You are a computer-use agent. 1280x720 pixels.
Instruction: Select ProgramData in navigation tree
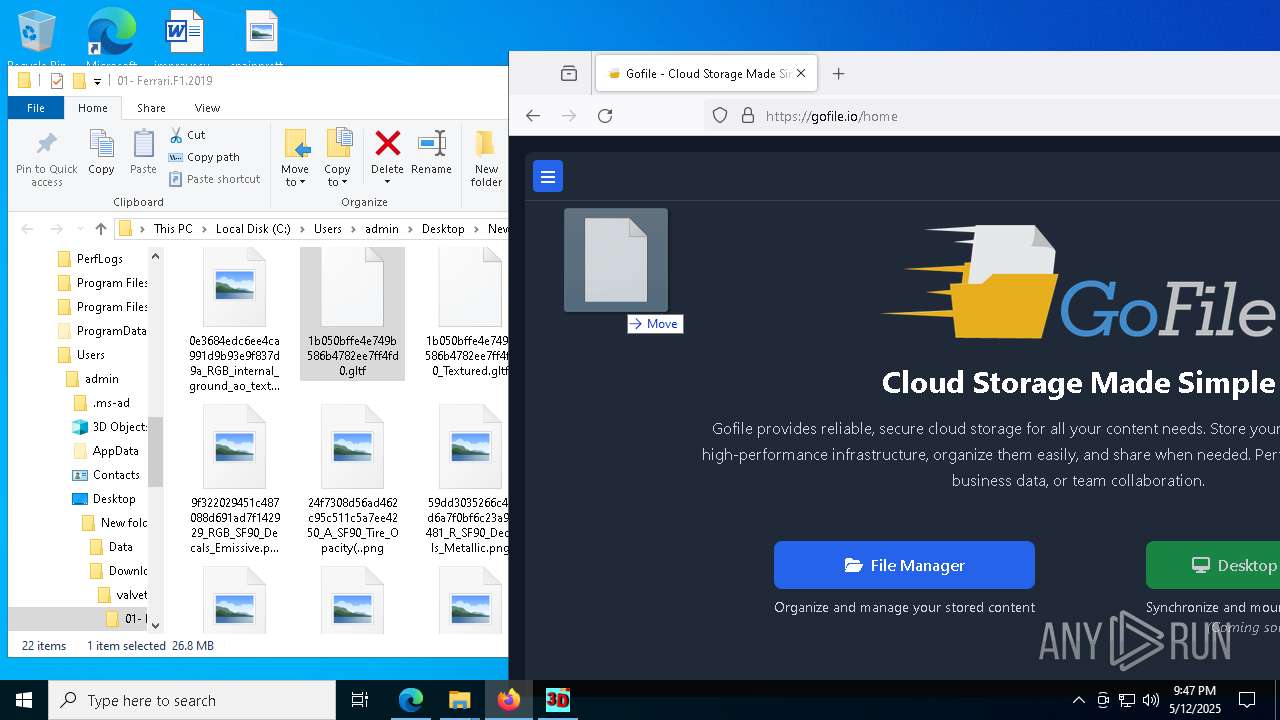[102, 331]
